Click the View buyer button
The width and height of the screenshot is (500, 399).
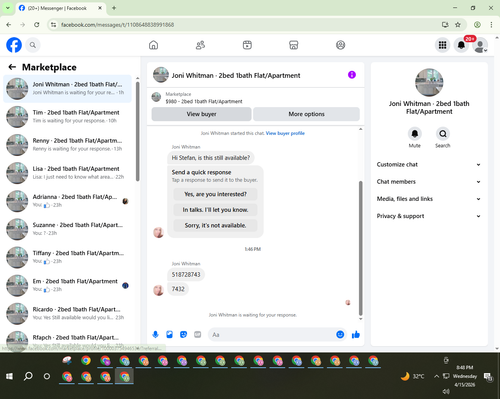coord(201,114)
